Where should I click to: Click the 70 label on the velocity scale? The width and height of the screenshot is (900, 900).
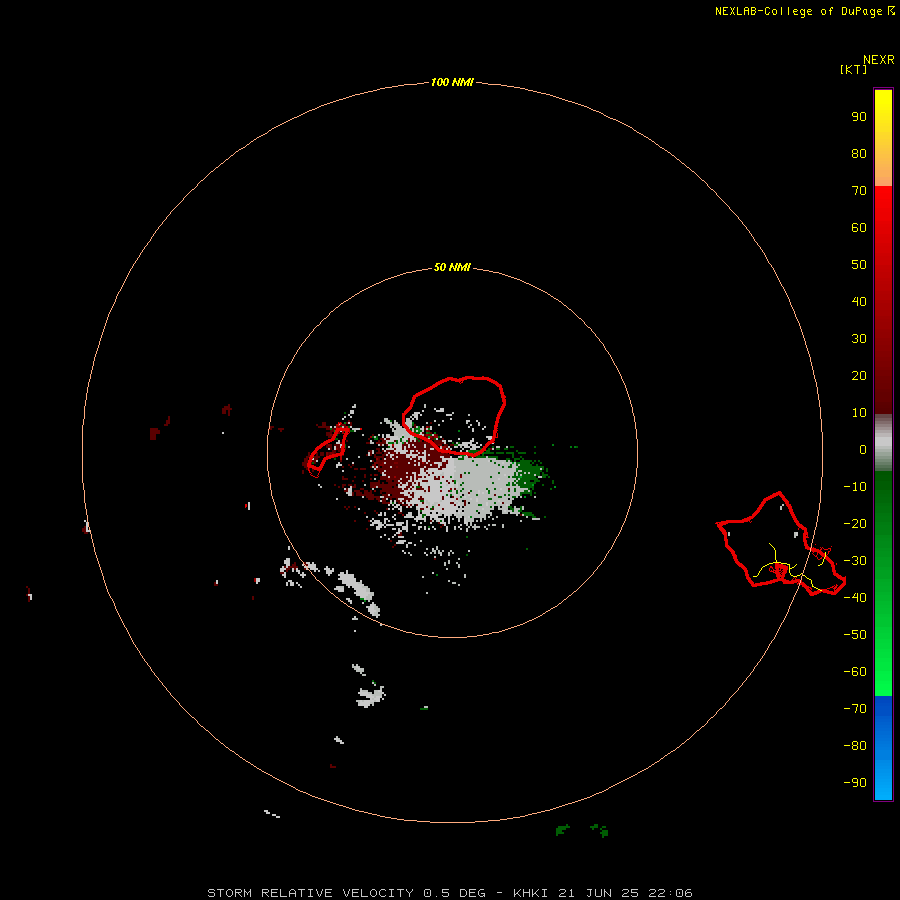tap(859, 191)
